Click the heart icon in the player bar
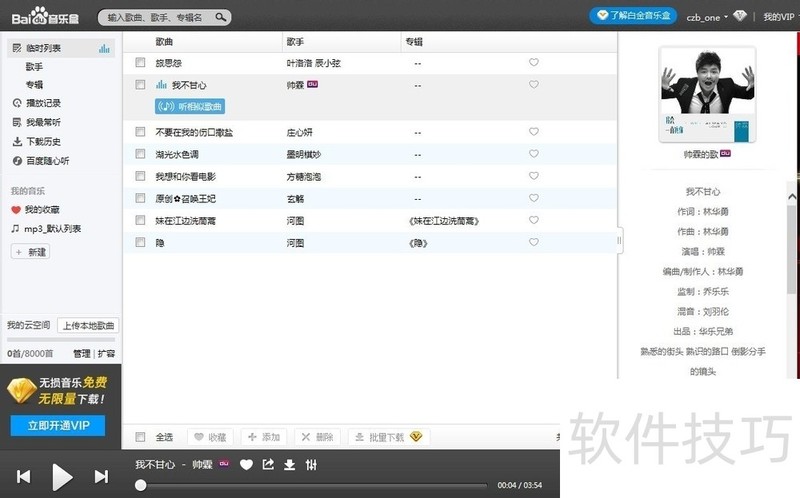The height and width of the screenshot is (498, 800). (x=246, y=464)
